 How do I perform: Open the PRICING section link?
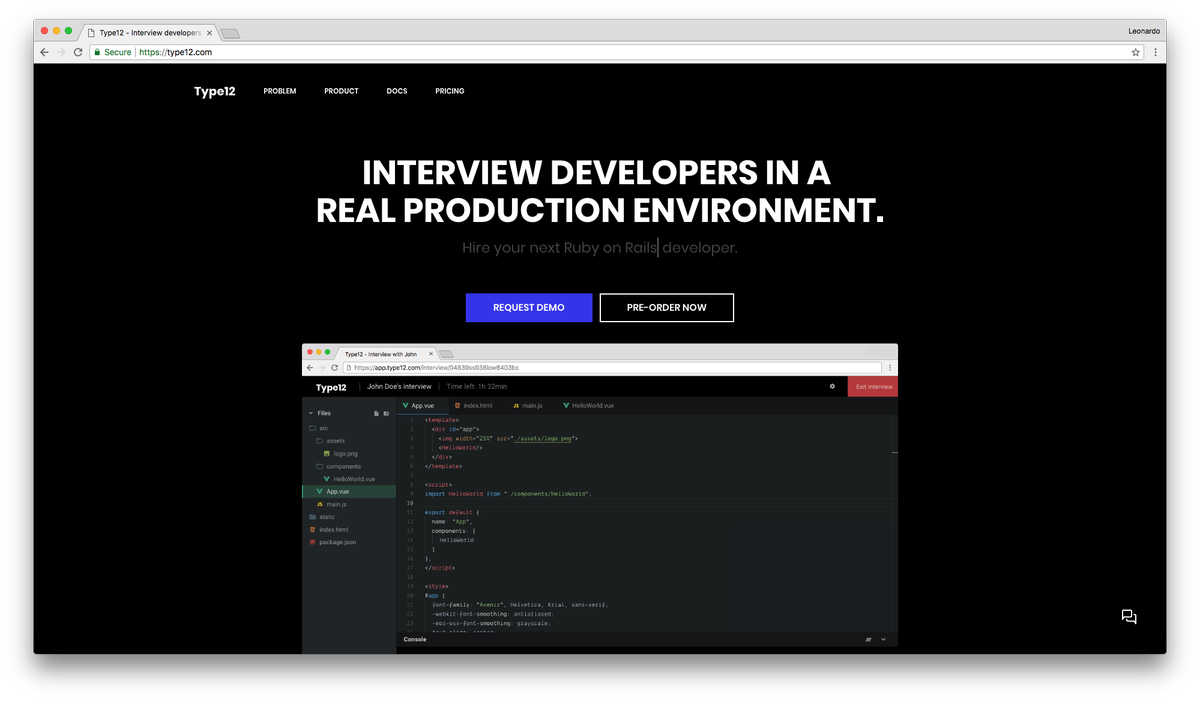(x=450, y=91)
